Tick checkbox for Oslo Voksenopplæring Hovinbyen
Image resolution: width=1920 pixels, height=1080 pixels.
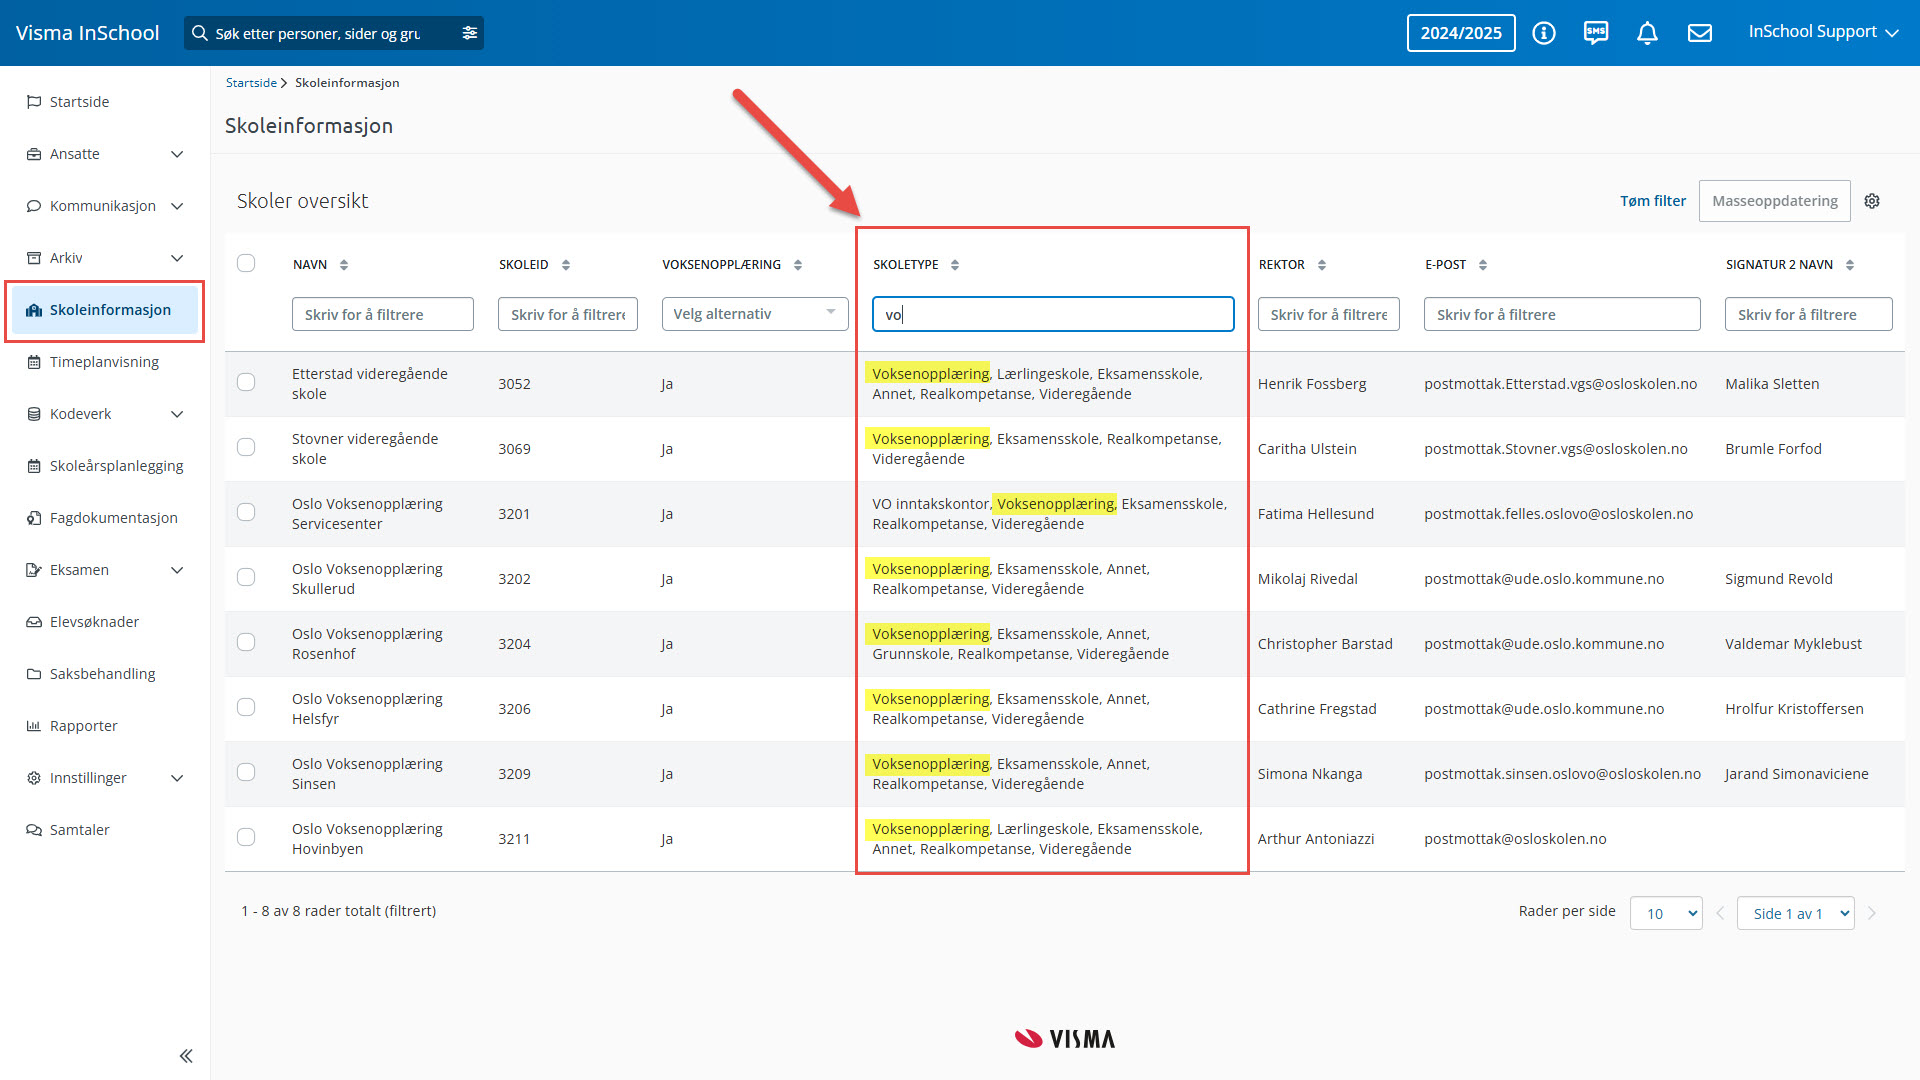click(x=246, y=837)
